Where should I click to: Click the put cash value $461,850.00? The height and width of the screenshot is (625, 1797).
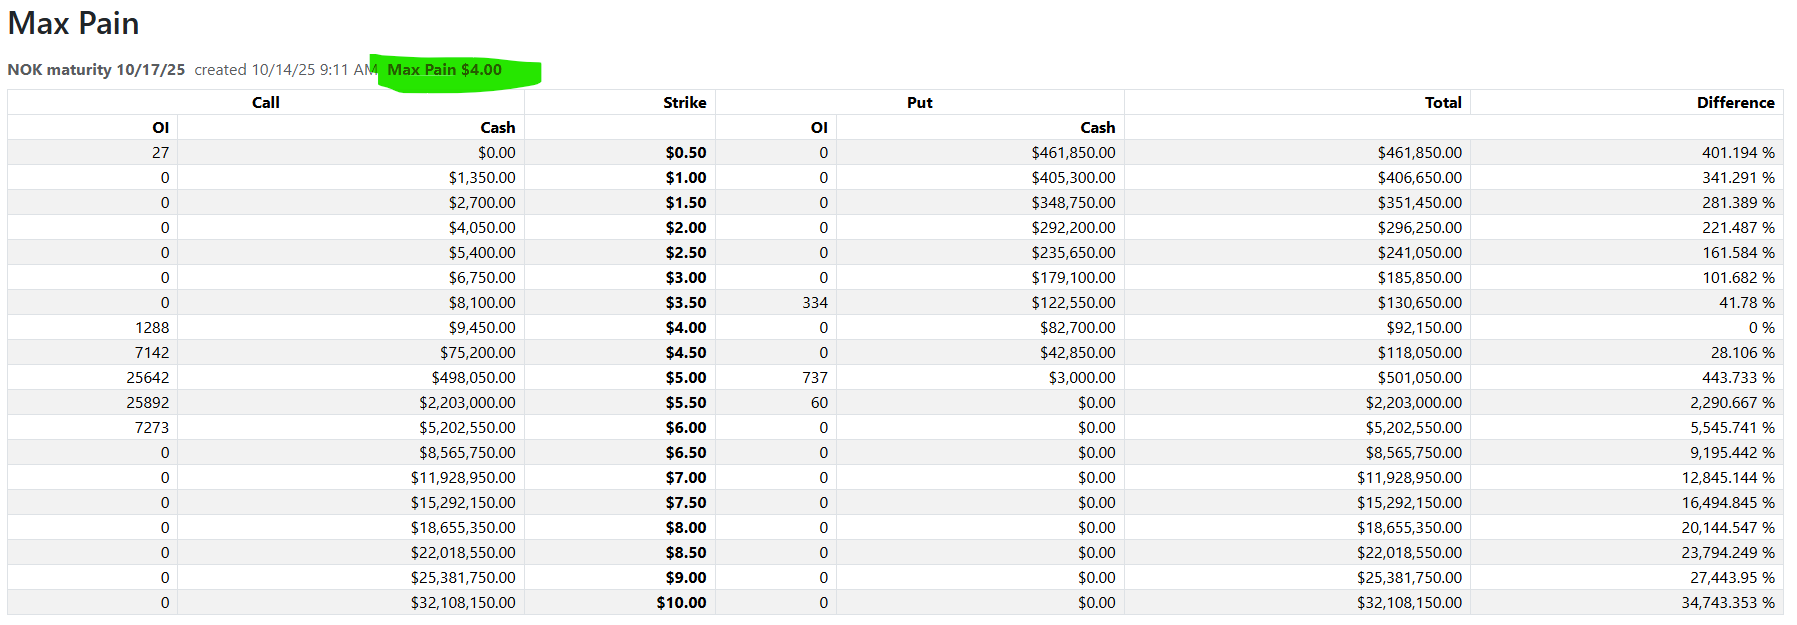point(1073,153)
